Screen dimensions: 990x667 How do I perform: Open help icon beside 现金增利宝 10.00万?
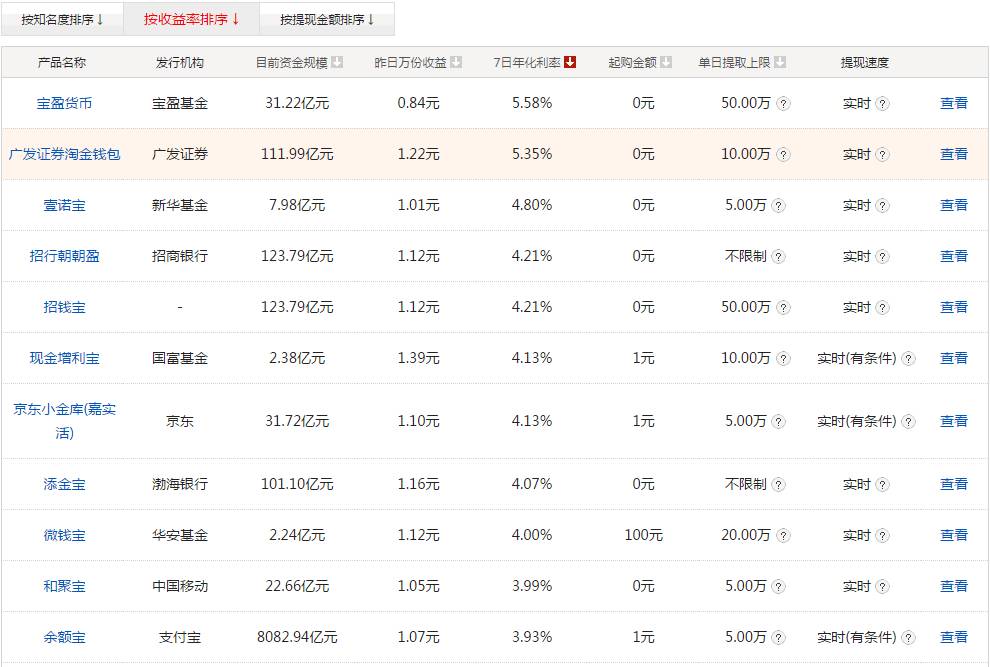coord(783,359)
